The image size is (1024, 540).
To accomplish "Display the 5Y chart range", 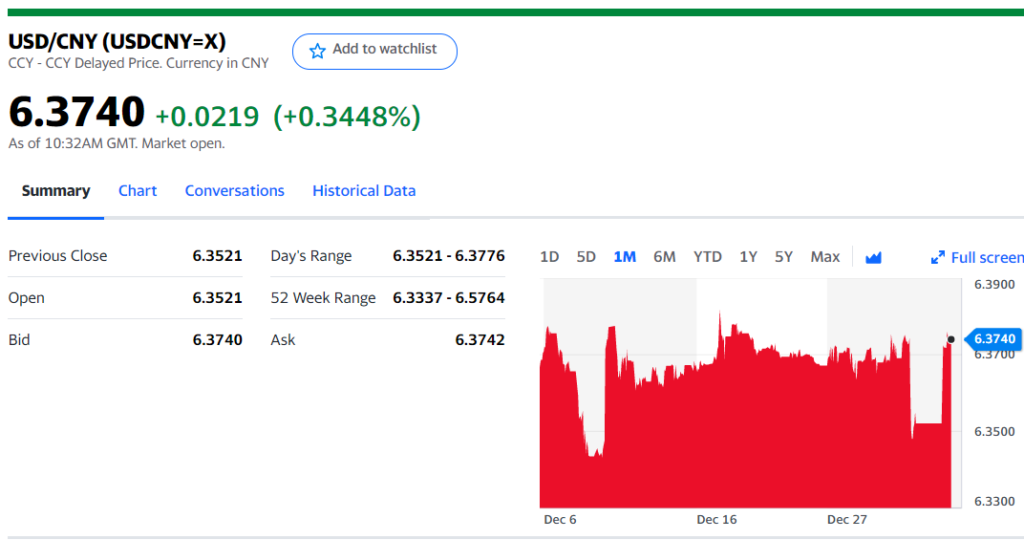I will [x=783, y=257].
